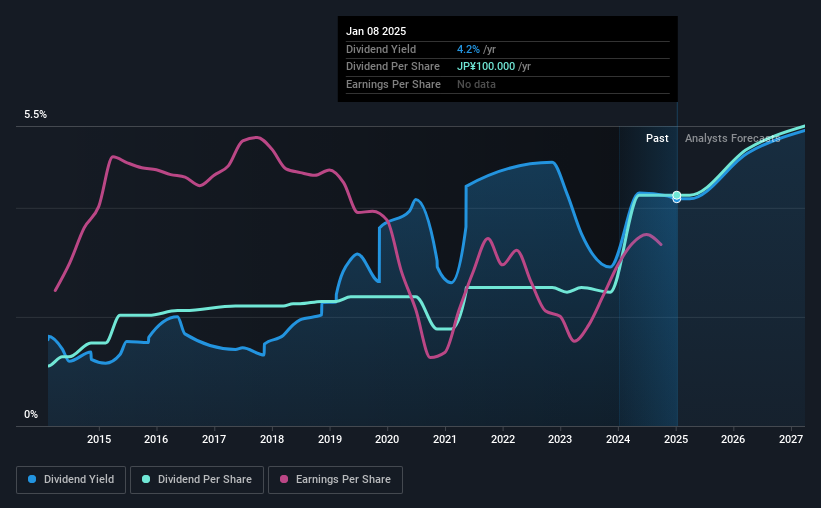821x508 pixels.
Task: Click the tooltip Dividend Yield row label
Action: point(381,49)
